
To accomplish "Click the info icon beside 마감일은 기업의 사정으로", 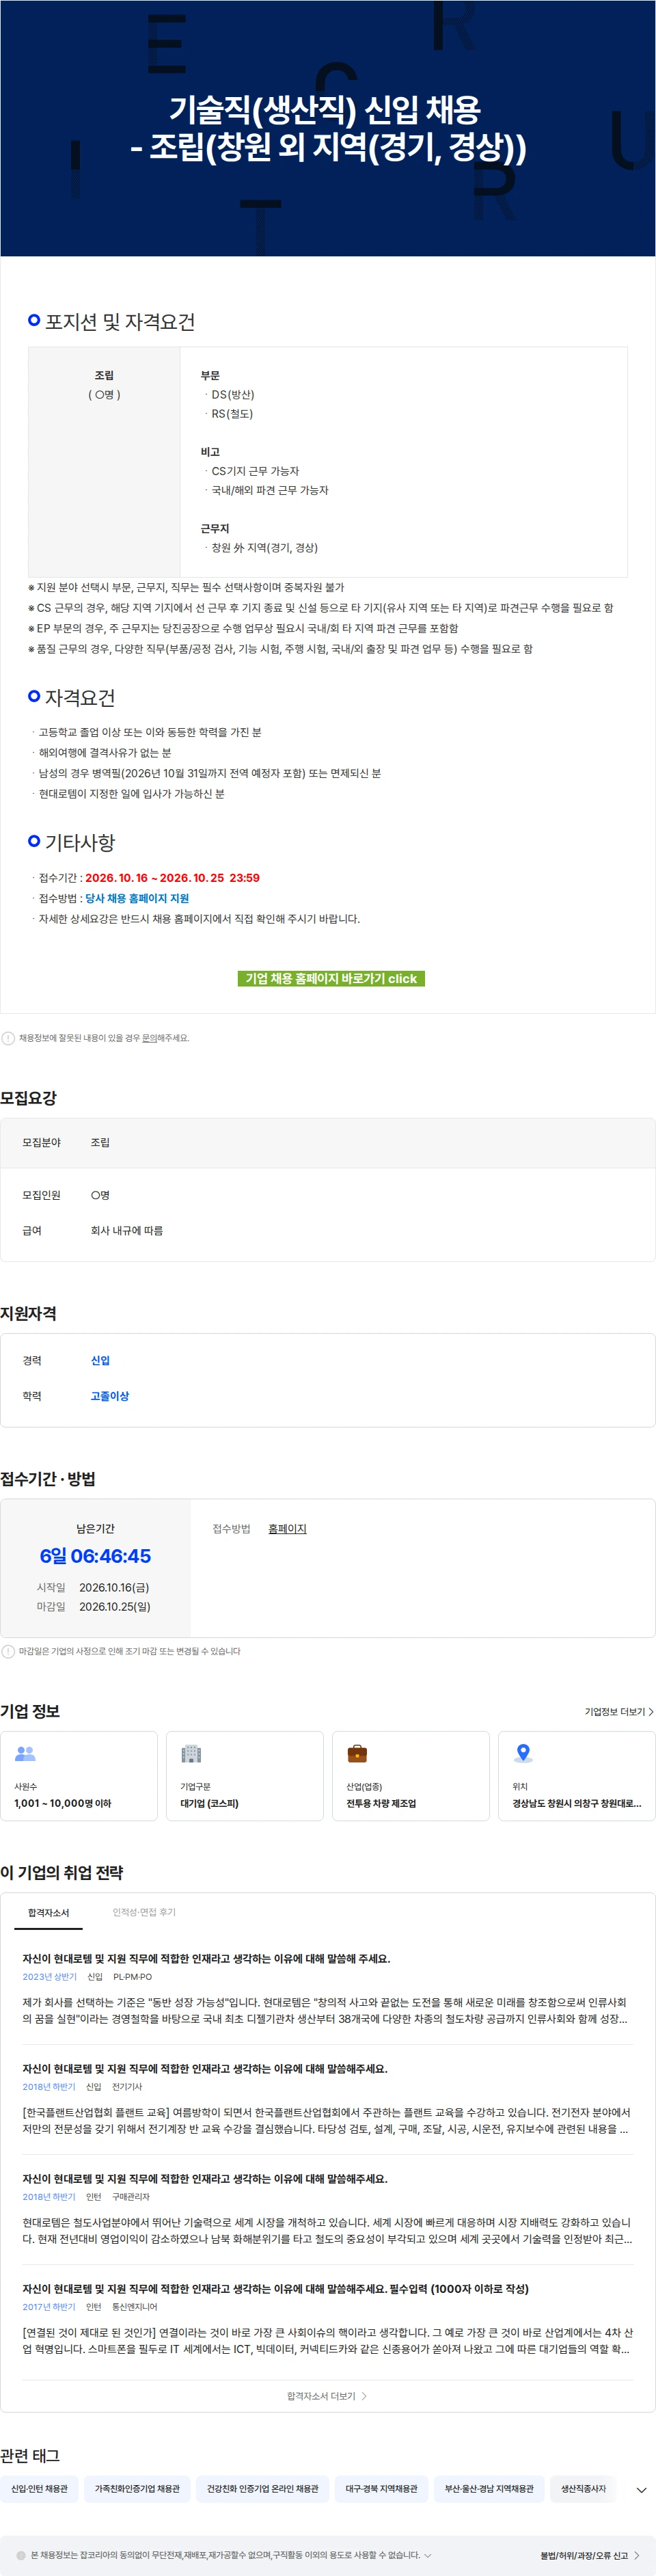I will pos(8,1651).
